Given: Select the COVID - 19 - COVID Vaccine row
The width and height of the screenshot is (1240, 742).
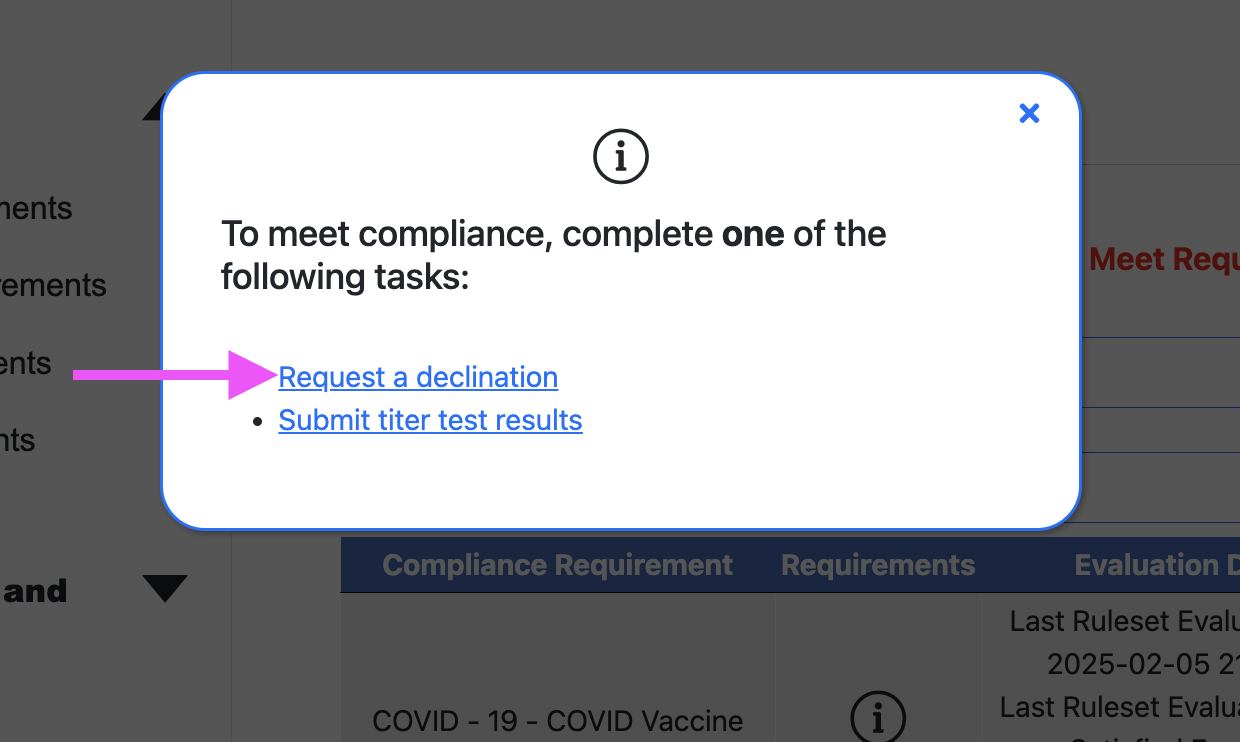Looking at the screenshot, I should coord(557,720).
